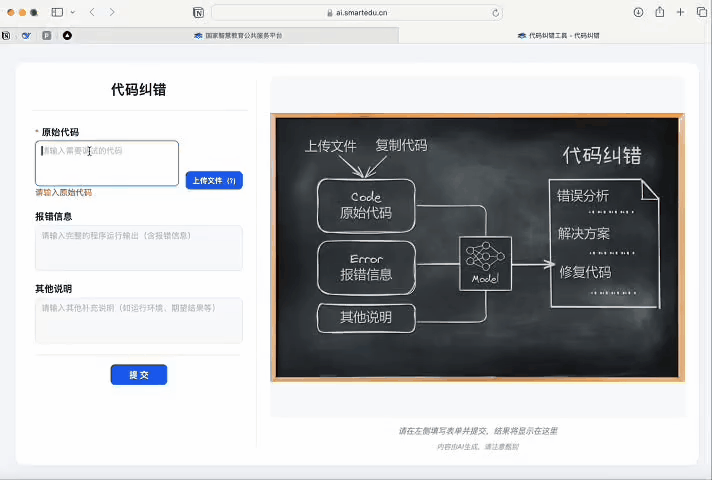This screenshot has width=712, height=480.
Task: Submit the form with 提交 button
Action: coord(138,375)
